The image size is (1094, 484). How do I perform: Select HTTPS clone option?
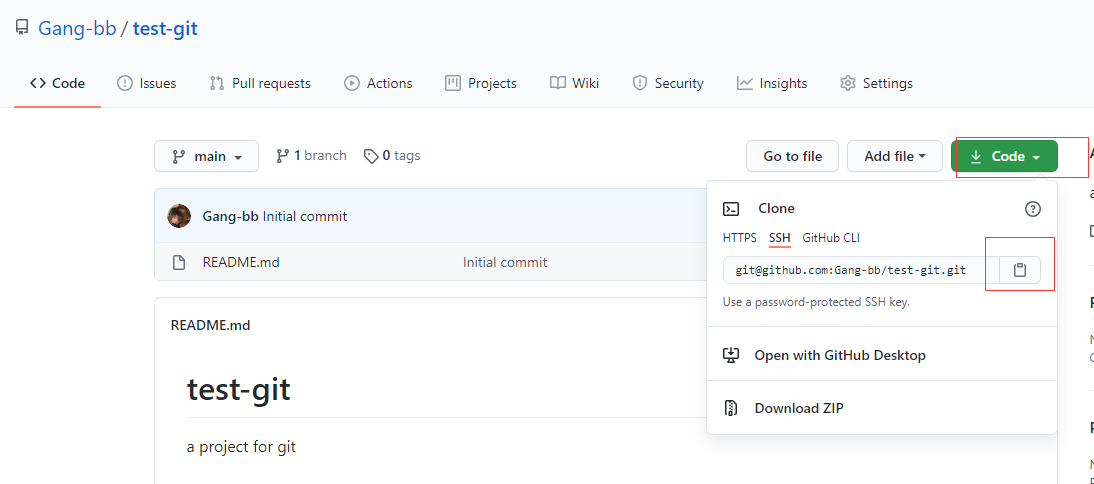740,238
